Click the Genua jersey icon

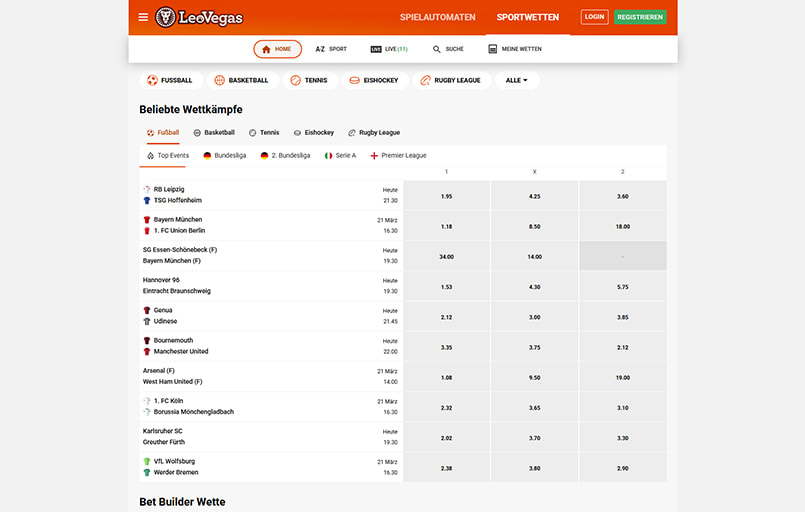147,310
